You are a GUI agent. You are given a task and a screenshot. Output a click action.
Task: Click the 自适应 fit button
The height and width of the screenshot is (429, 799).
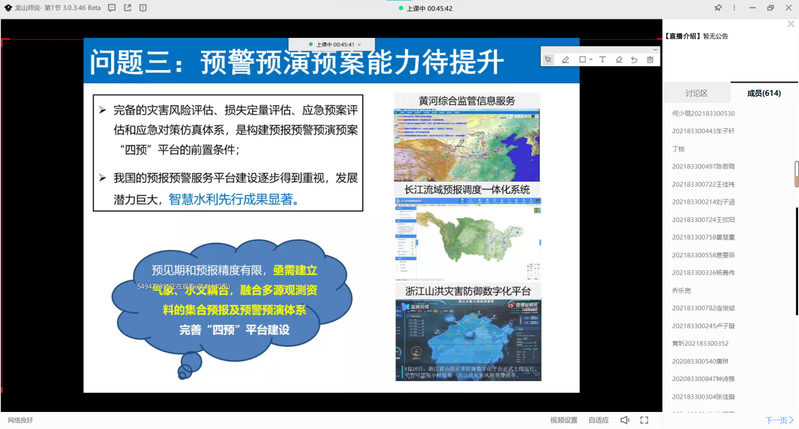click(x=598, y=420)
